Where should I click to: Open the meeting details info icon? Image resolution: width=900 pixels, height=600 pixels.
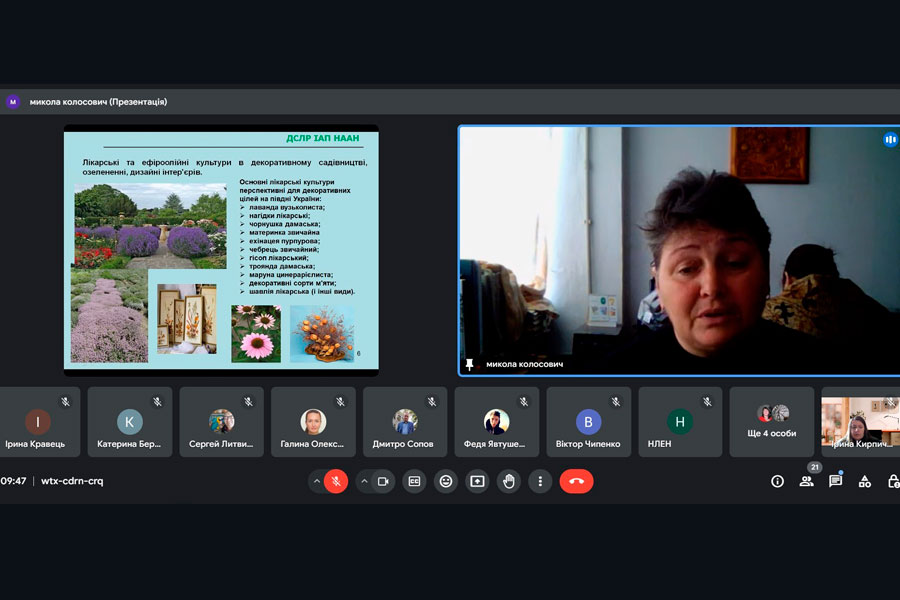click(x=777, y=481)
